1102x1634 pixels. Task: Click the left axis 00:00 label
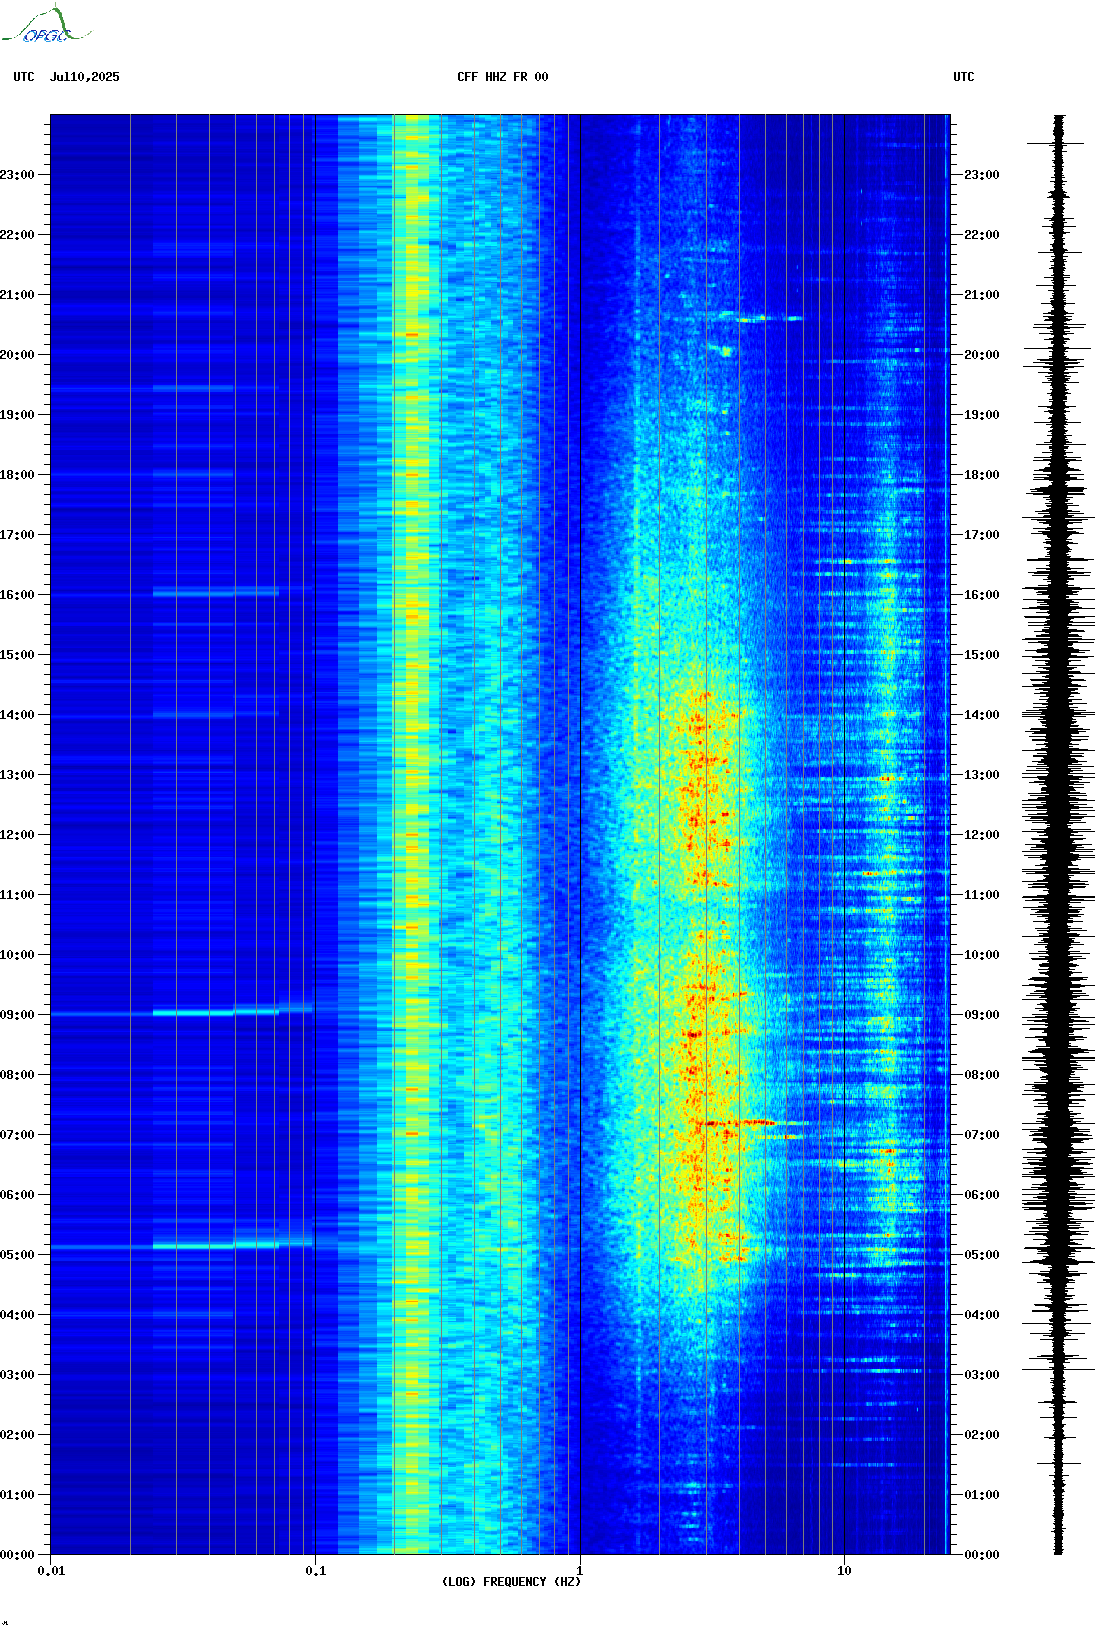17,1555
